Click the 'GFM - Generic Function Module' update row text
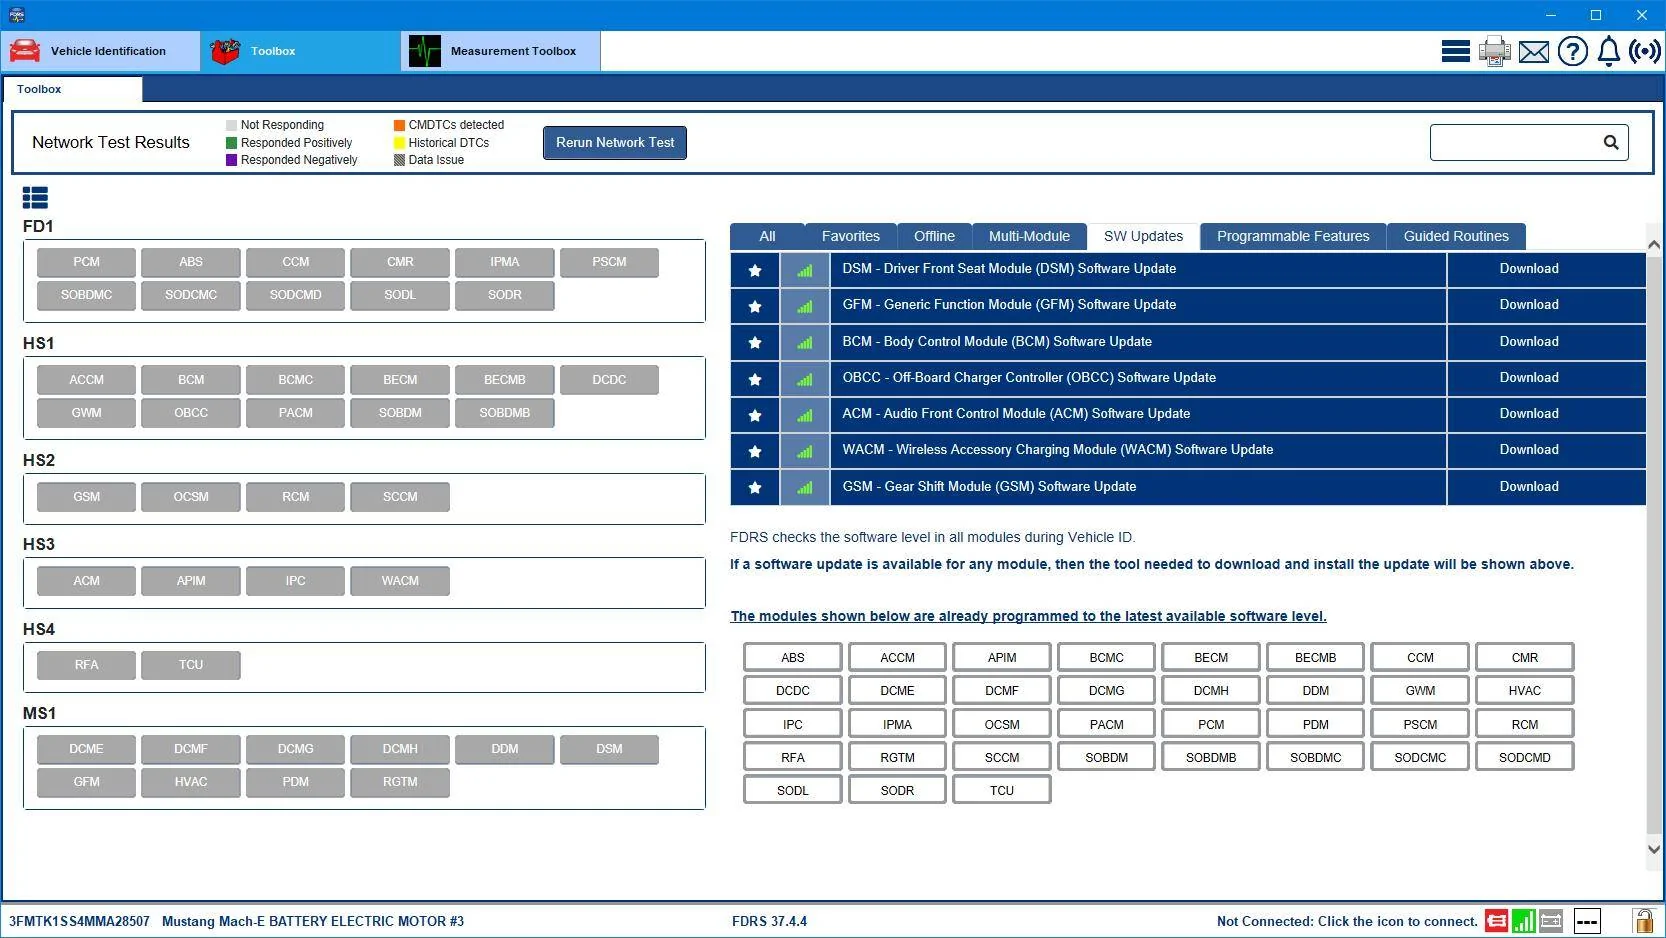1666x938 pixels. 1009,305
